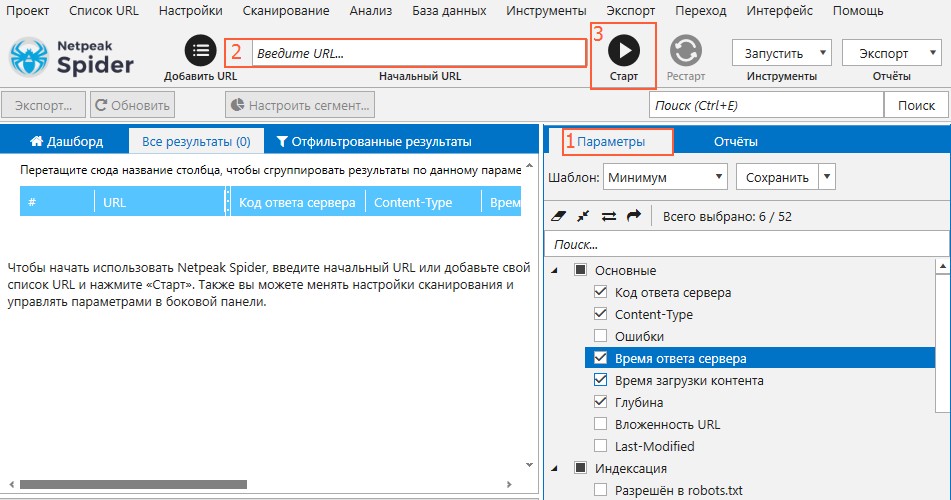Click the Start play icon

[x=625, y=50]
